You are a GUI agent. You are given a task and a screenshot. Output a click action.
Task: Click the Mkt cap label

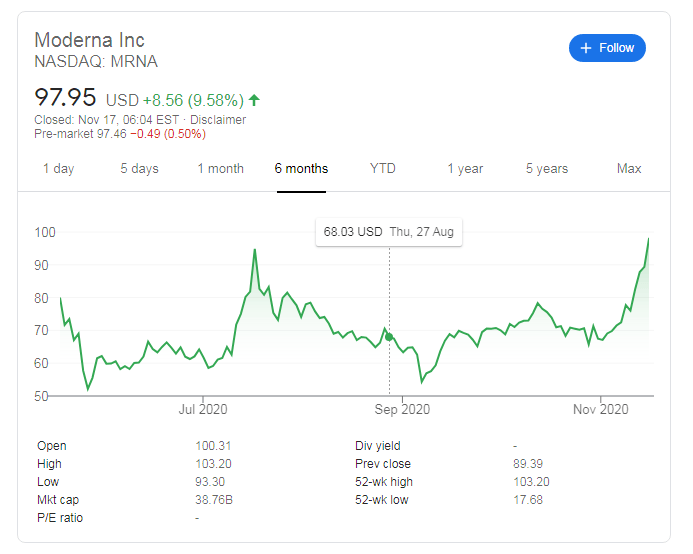[x=58, y=500]
